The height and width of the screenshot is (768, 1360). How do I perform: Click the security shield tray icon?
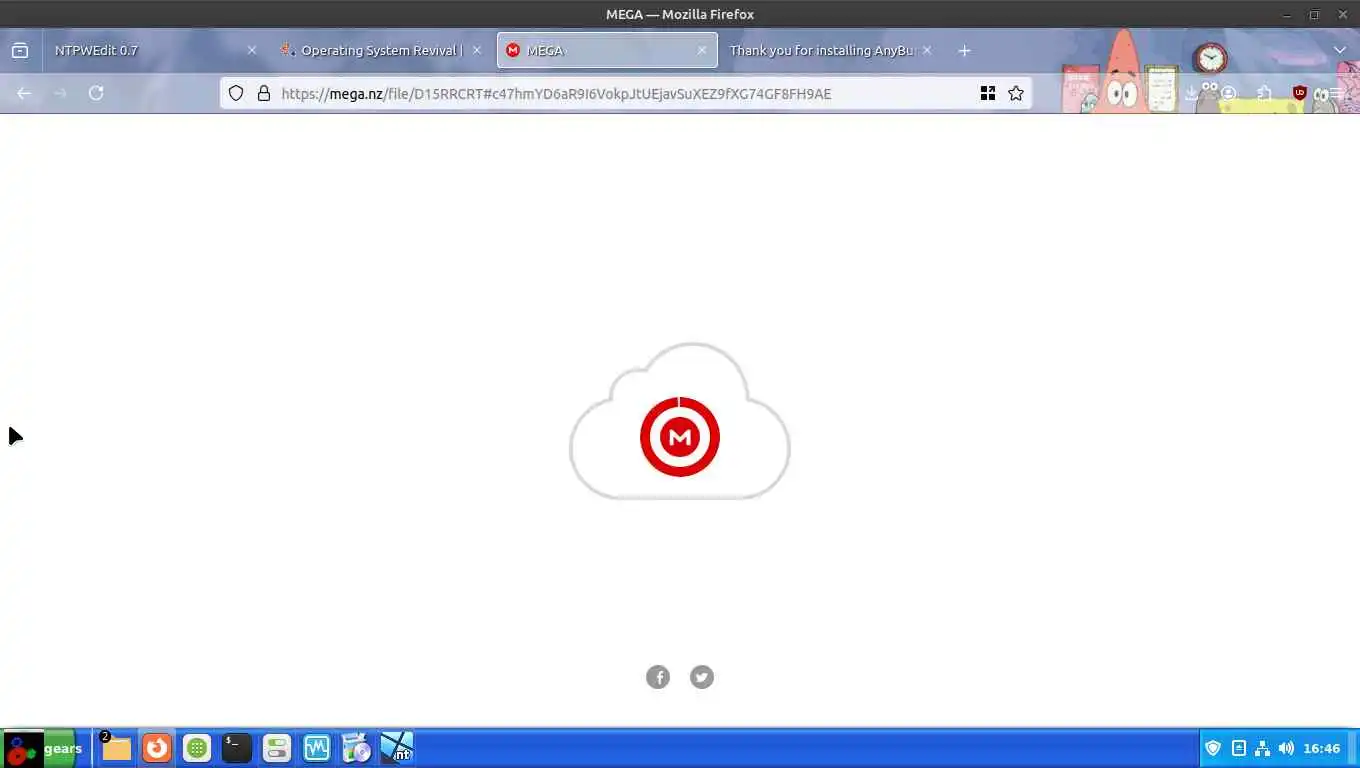(x=1213, y=748)
